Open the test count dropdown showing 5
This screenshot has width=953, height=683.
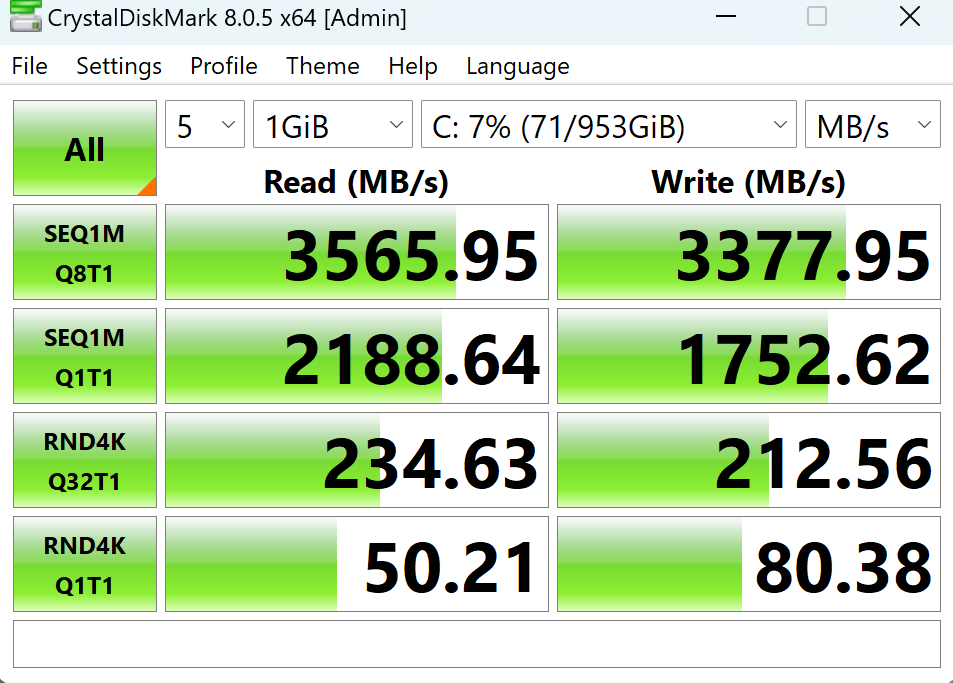pyautogui.click(x=205, y=124)
